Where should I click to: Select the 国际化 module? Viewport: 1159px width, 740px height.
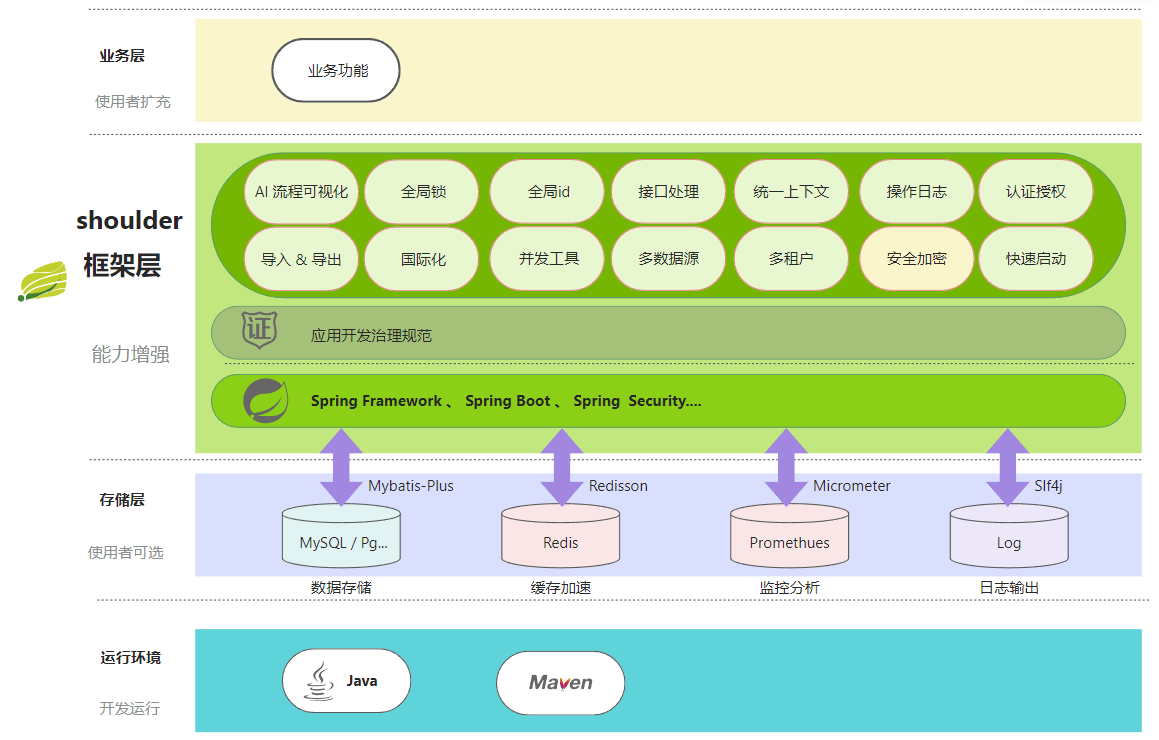point(423,259)
